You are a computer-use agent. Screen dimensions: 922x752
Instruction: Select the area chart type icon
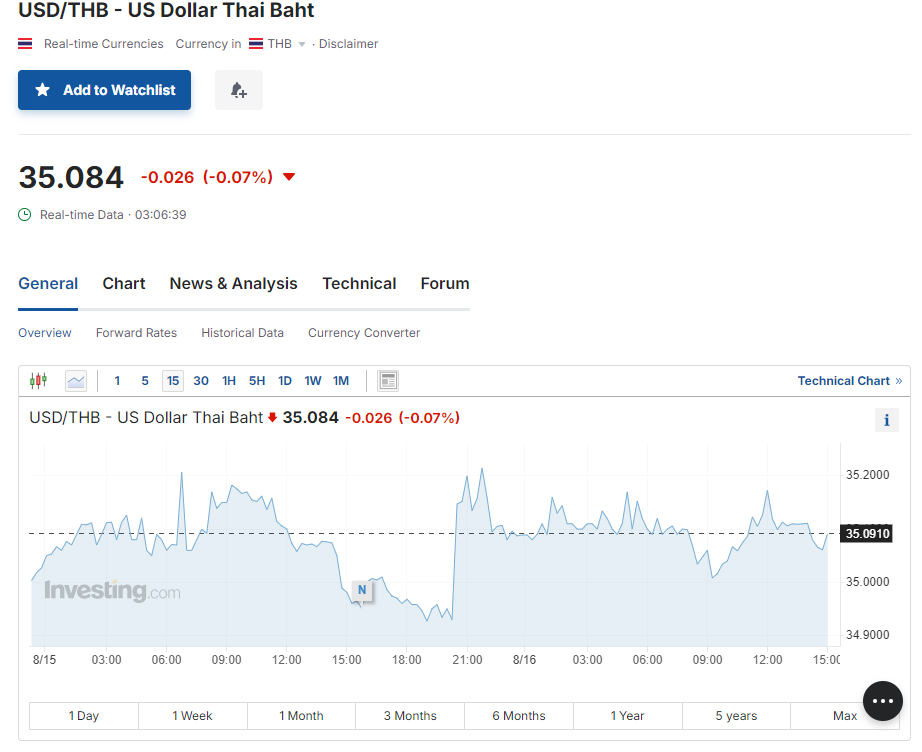(76, 381)
